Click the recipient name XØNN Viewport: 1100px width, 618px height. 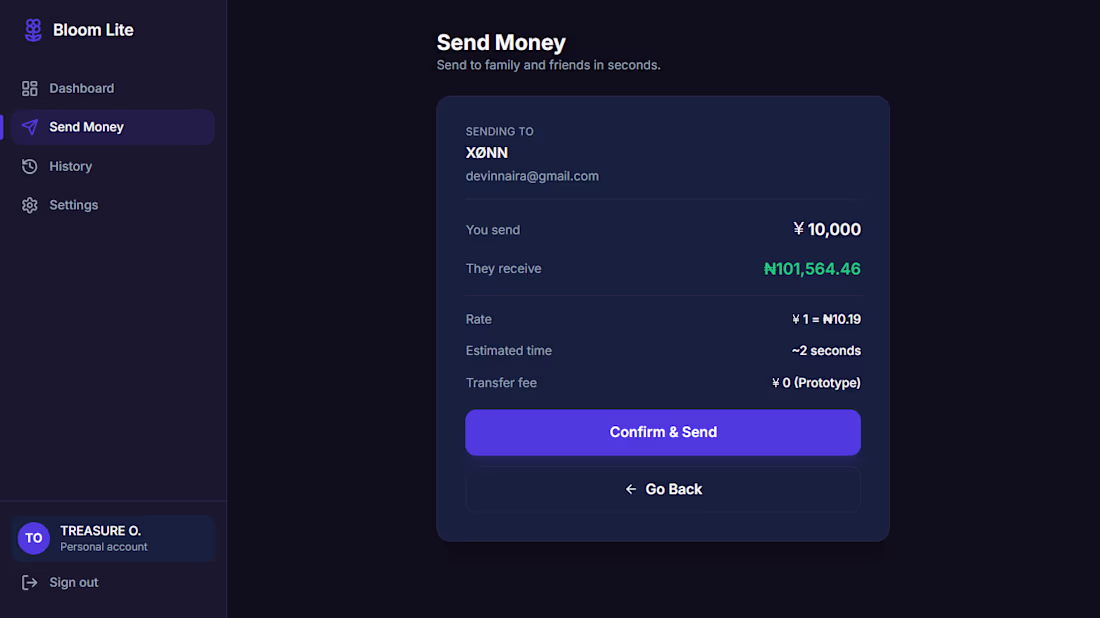click(x=487, y=153)
